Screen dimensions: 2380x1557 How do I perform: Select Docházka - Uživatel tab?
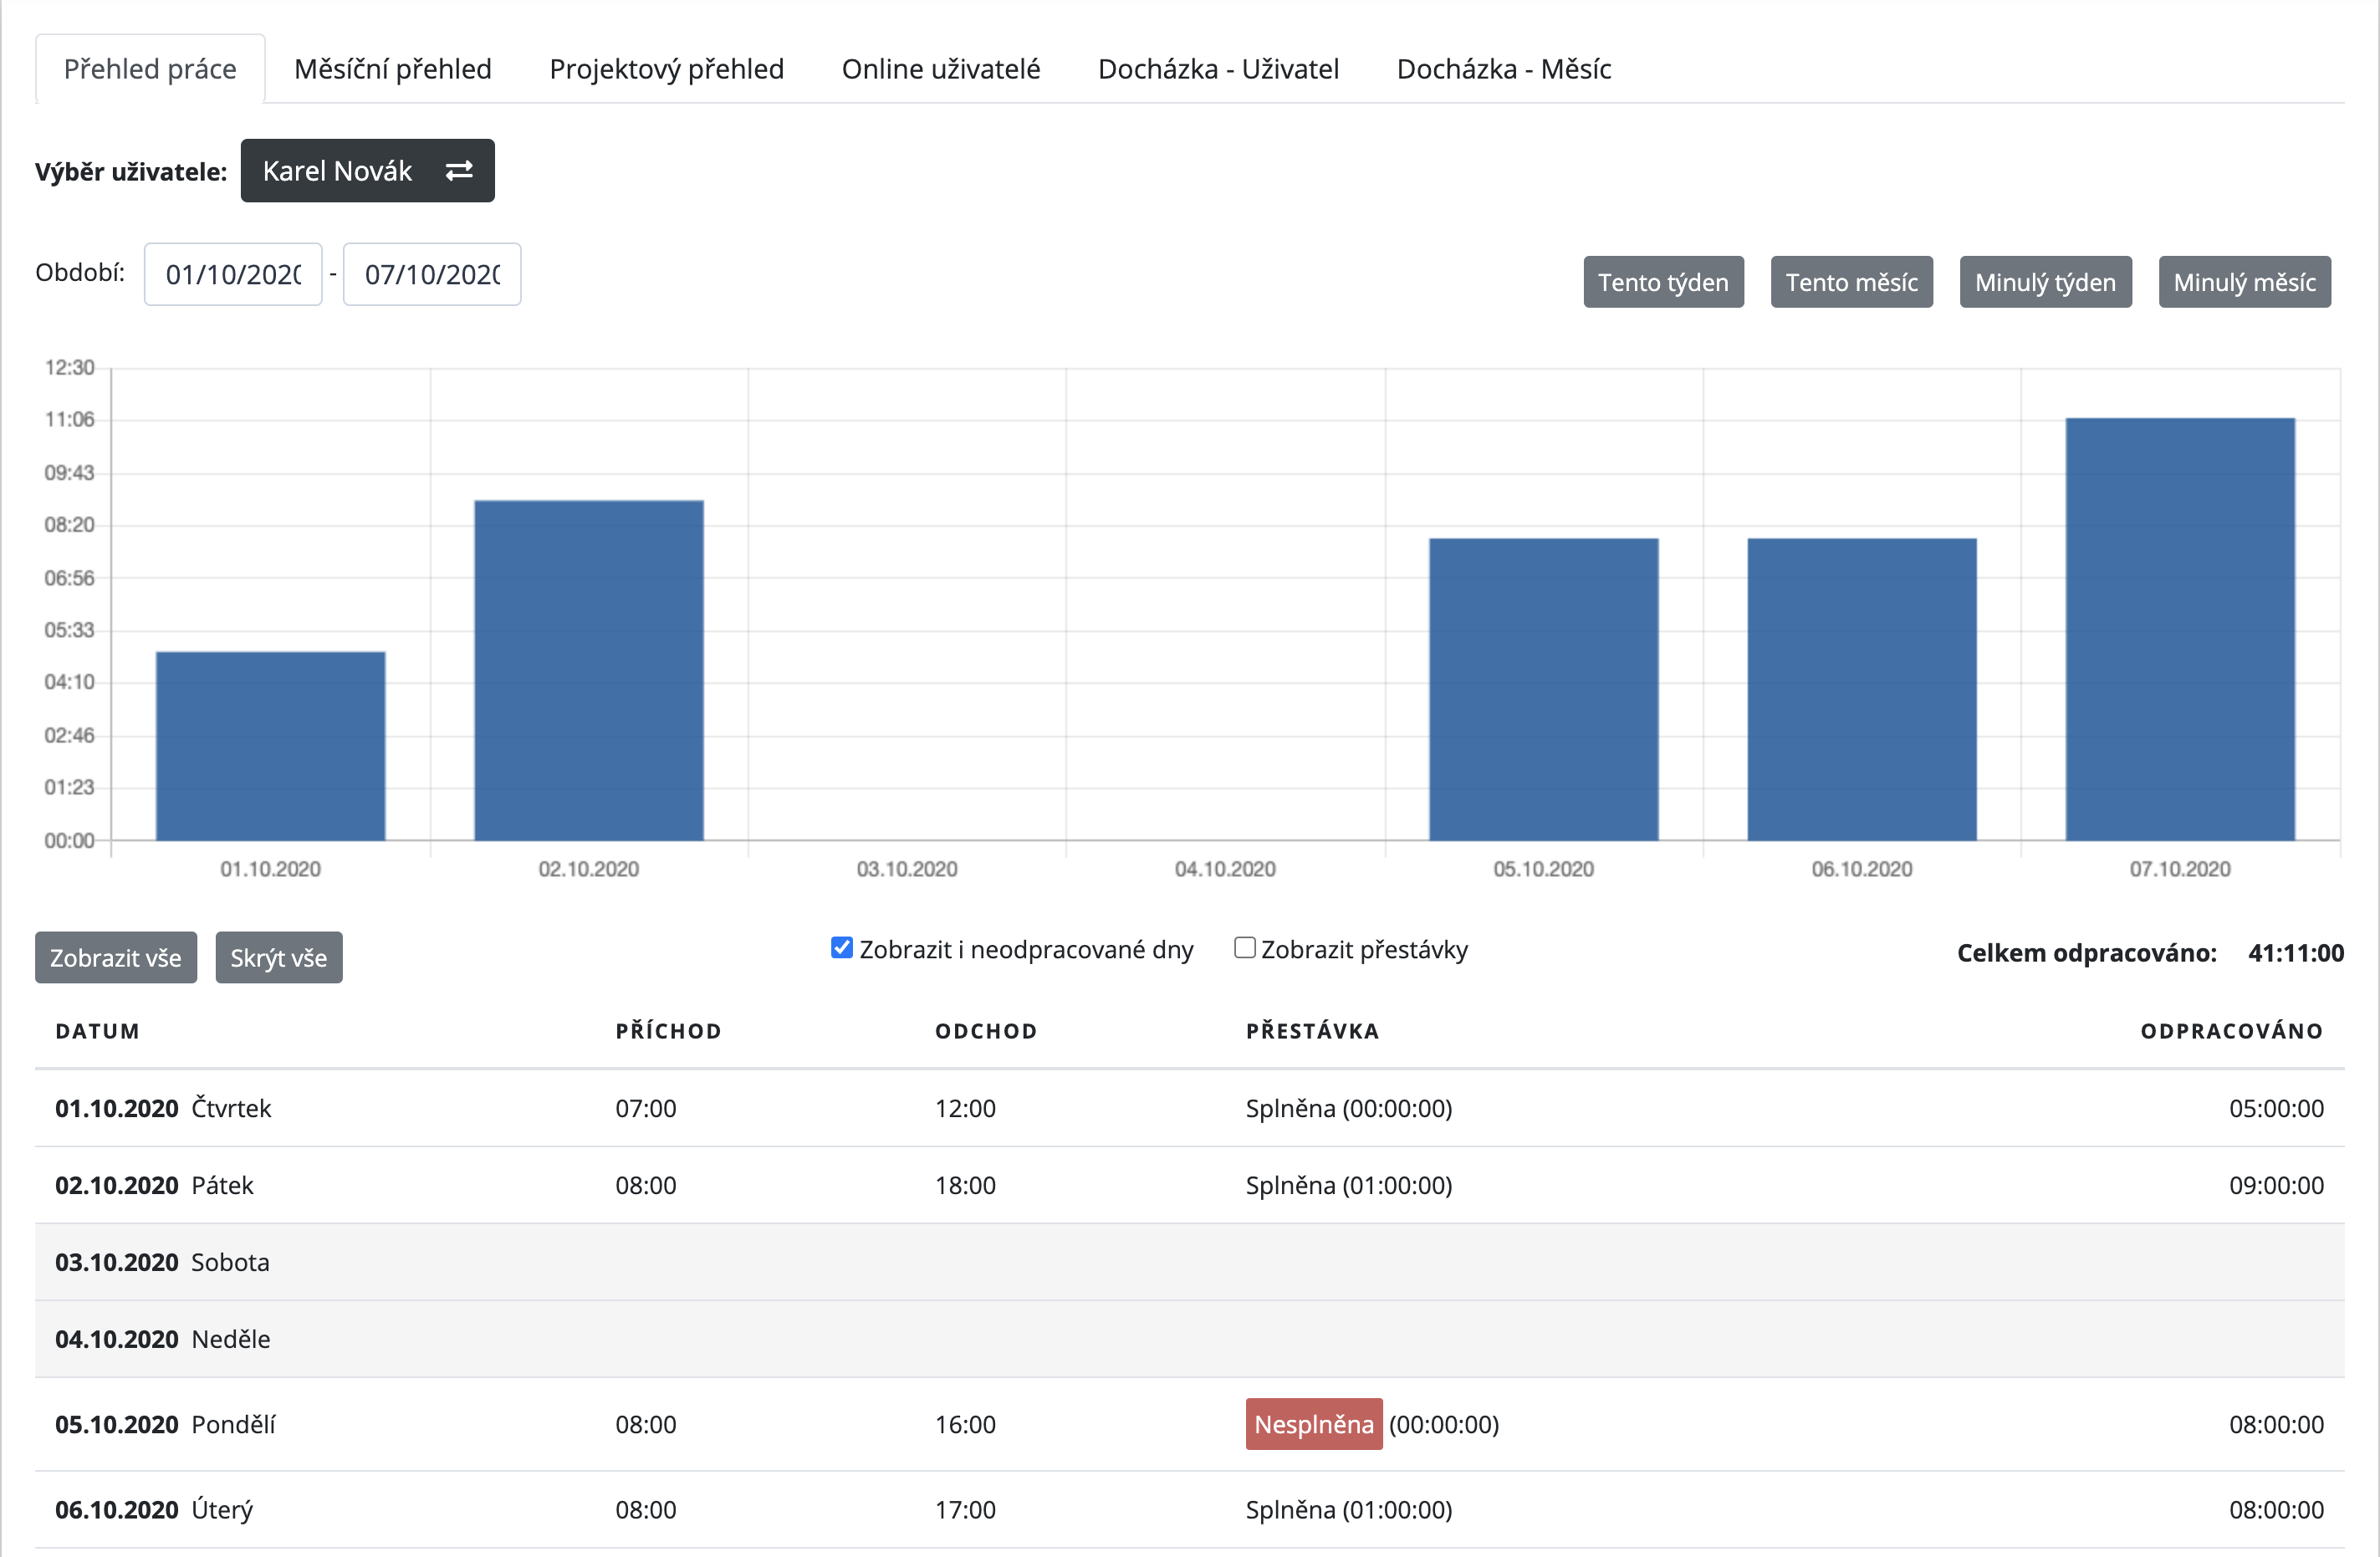pos(1217,69)
